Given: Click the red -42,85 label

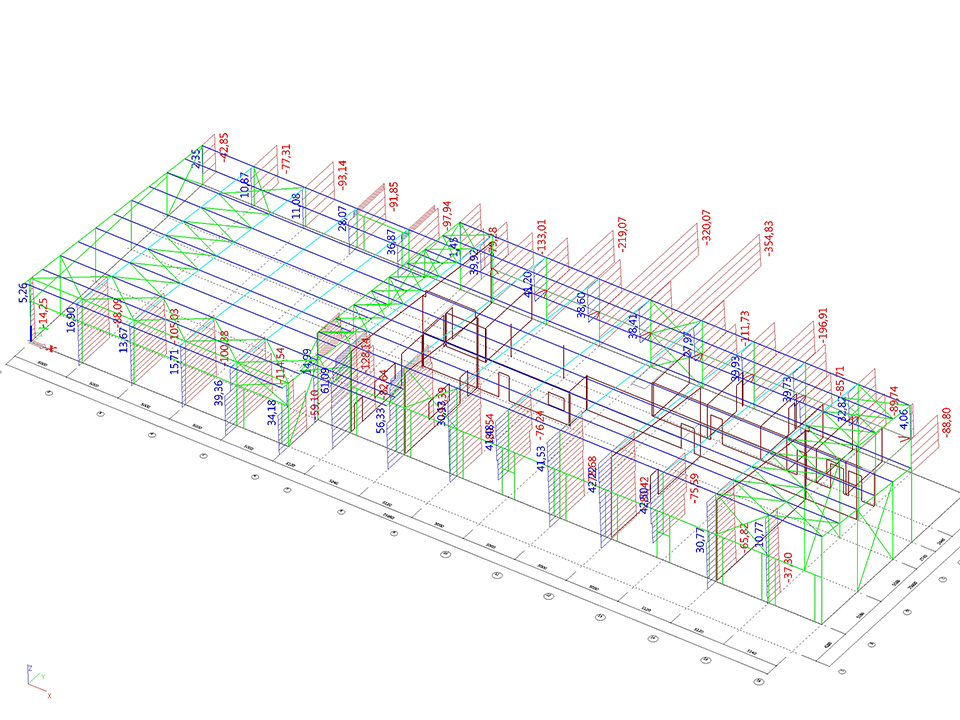Looking at the screenshot, I should pos(224,146).
